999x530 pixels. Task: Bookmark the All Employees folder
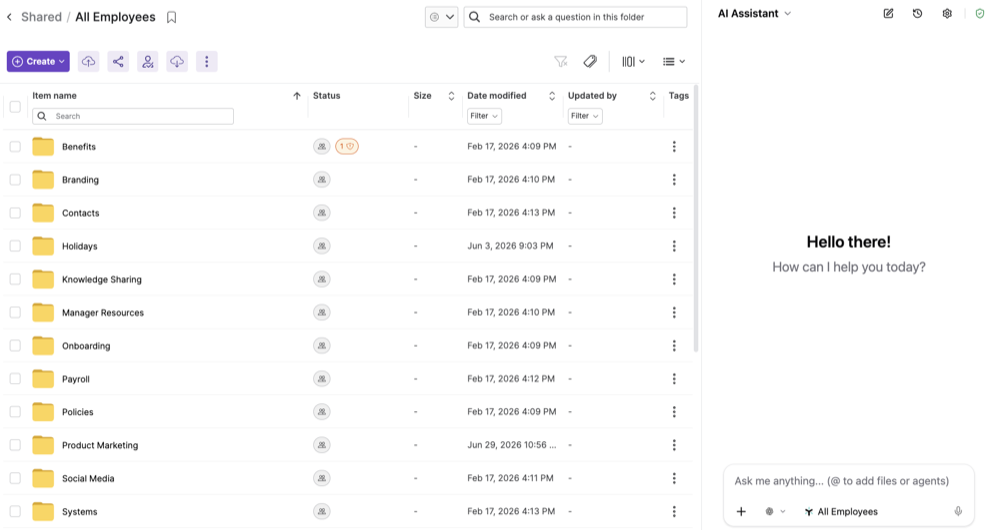pos(171,18)
